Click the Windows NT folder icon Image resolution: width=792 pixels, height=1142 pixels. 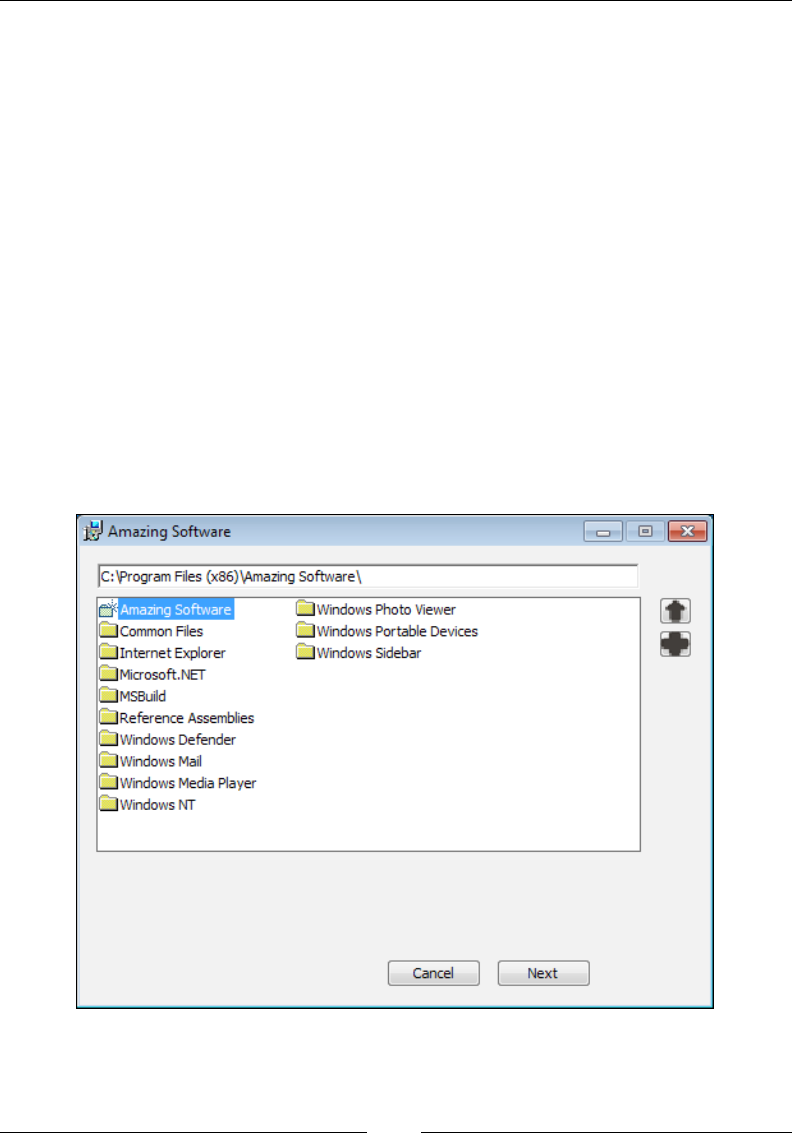108,804
